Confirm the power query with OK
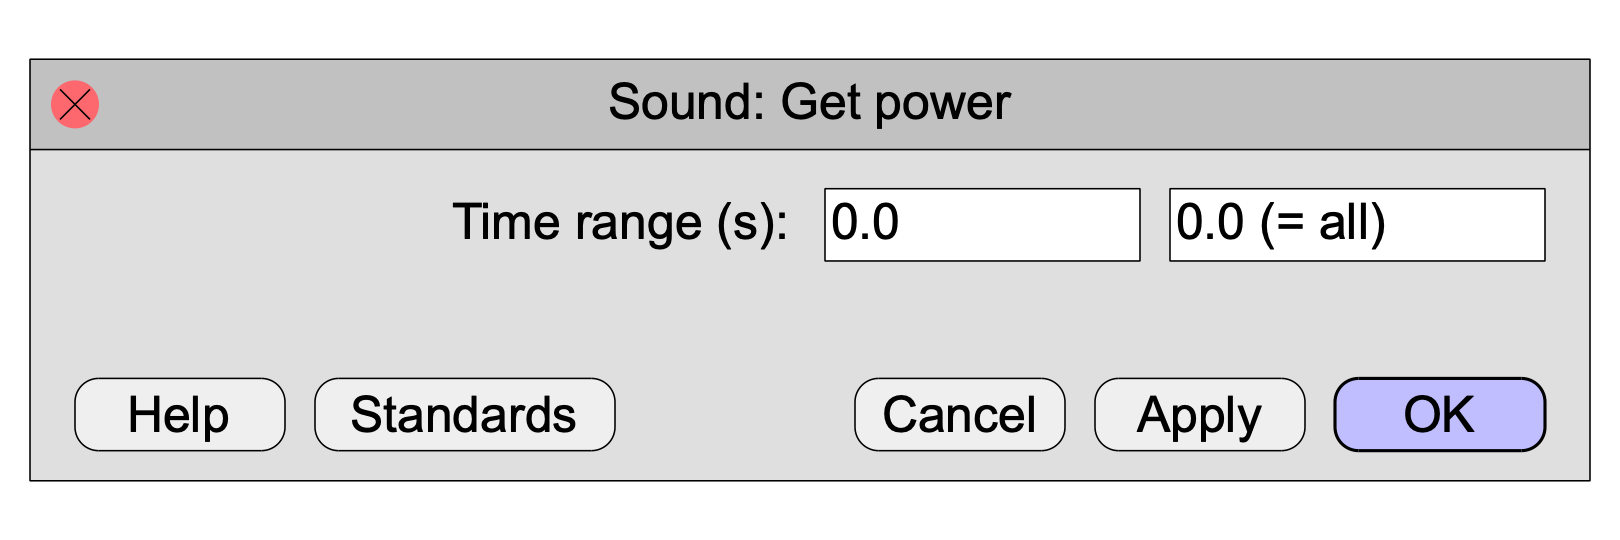 pyautogui.click(x=1440, y=414)
